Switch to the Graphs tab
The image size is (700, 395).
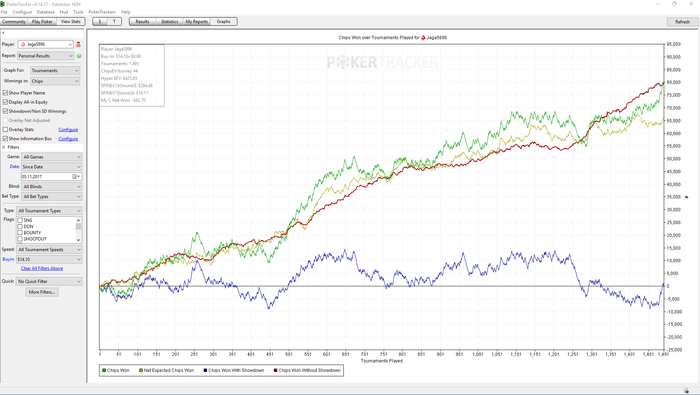pos(224,21)
